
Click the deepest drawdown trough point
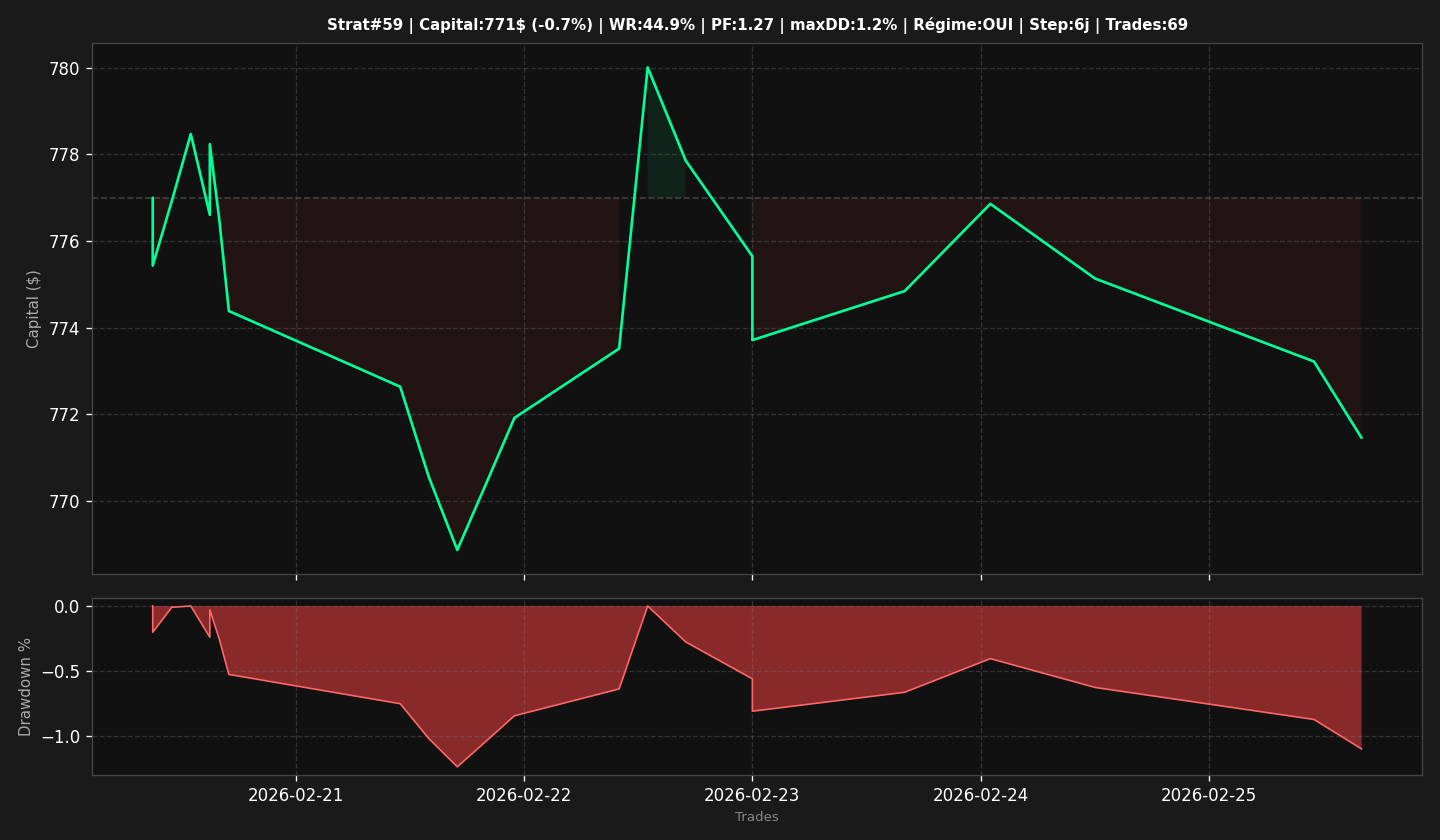457,767
